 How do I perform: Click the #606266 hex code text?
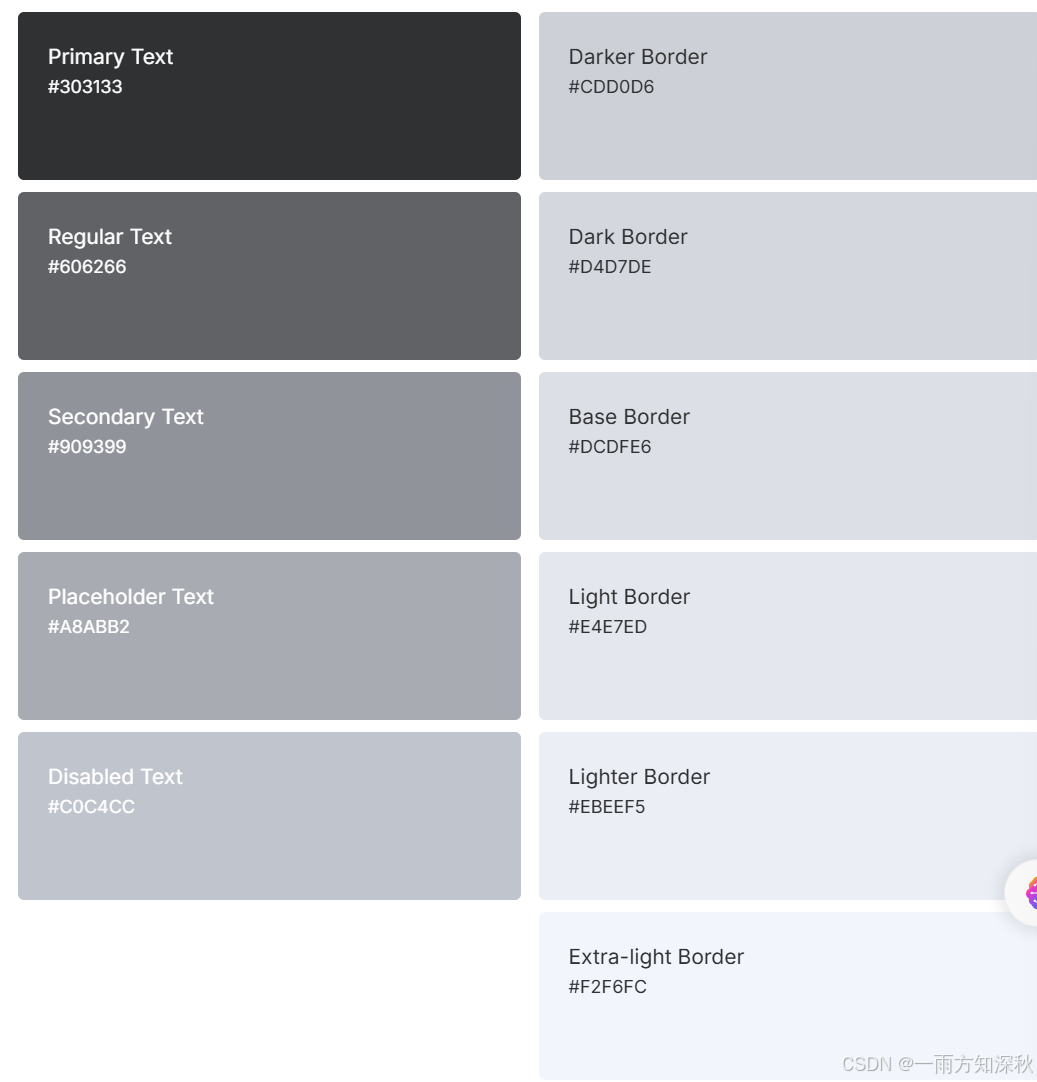(87, 267)
